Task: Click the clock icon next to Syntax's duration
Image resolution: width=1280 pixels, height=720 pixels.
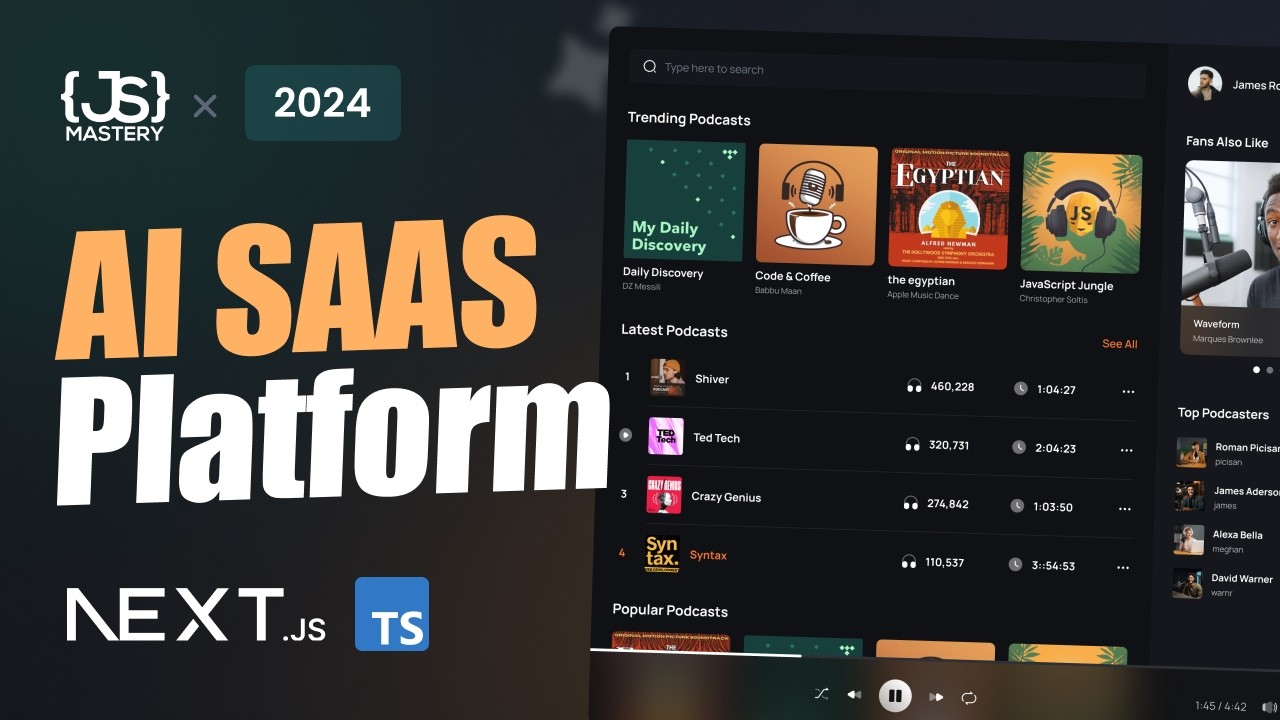Action: (1016, 565)
